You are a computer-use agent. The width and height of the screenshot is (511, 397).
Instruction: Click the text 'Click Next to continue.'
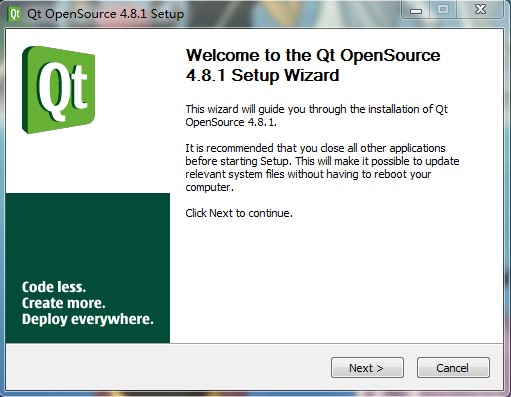click(239, 213)
